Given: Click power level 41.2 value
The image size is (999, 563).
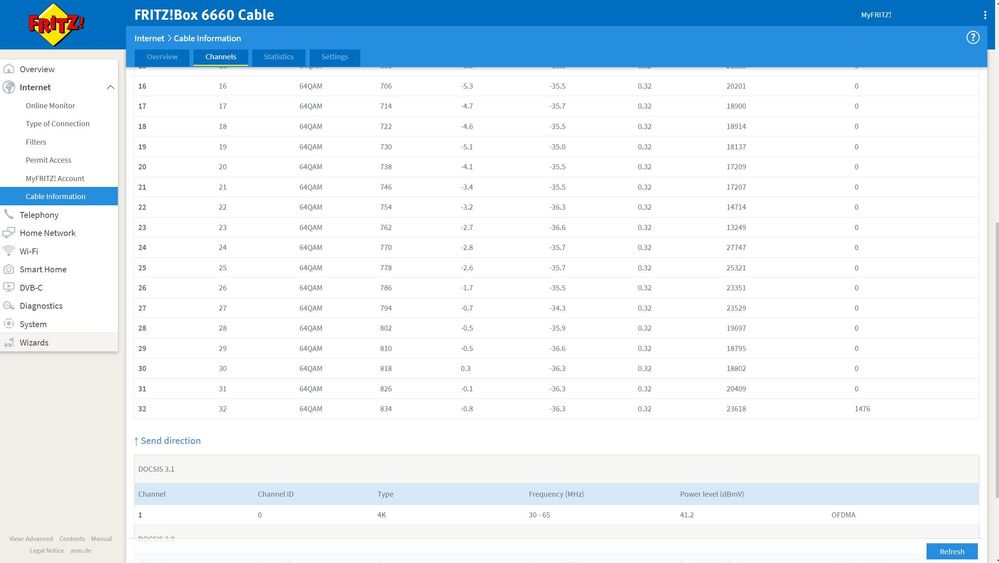Looking at the screenshot, I should [686, 515].
